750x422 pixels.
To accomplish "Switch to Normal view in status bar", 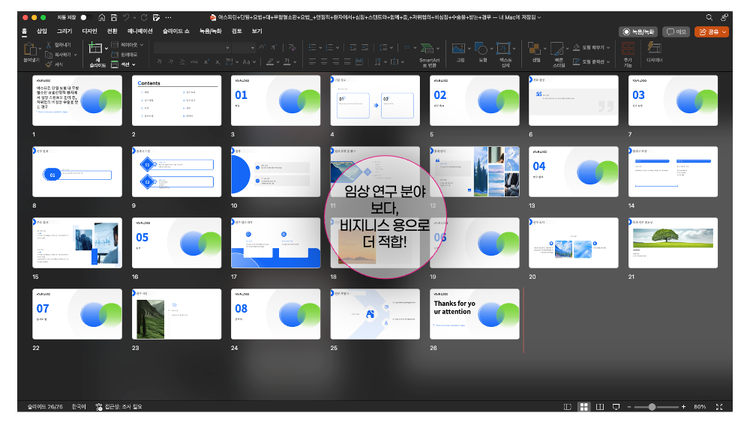I will pos(568,407).
